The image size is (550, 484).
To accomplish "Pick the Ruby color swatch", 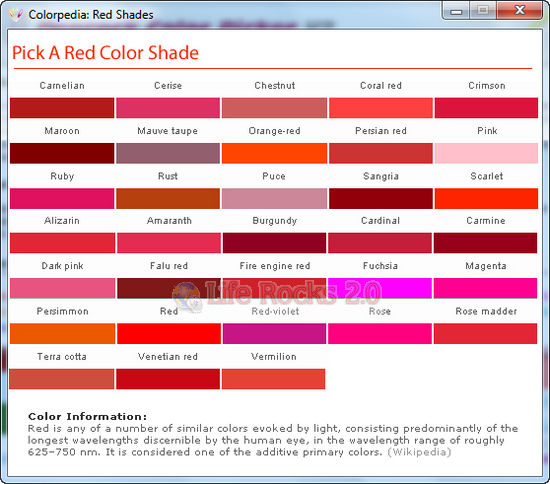I will [62, 199].
